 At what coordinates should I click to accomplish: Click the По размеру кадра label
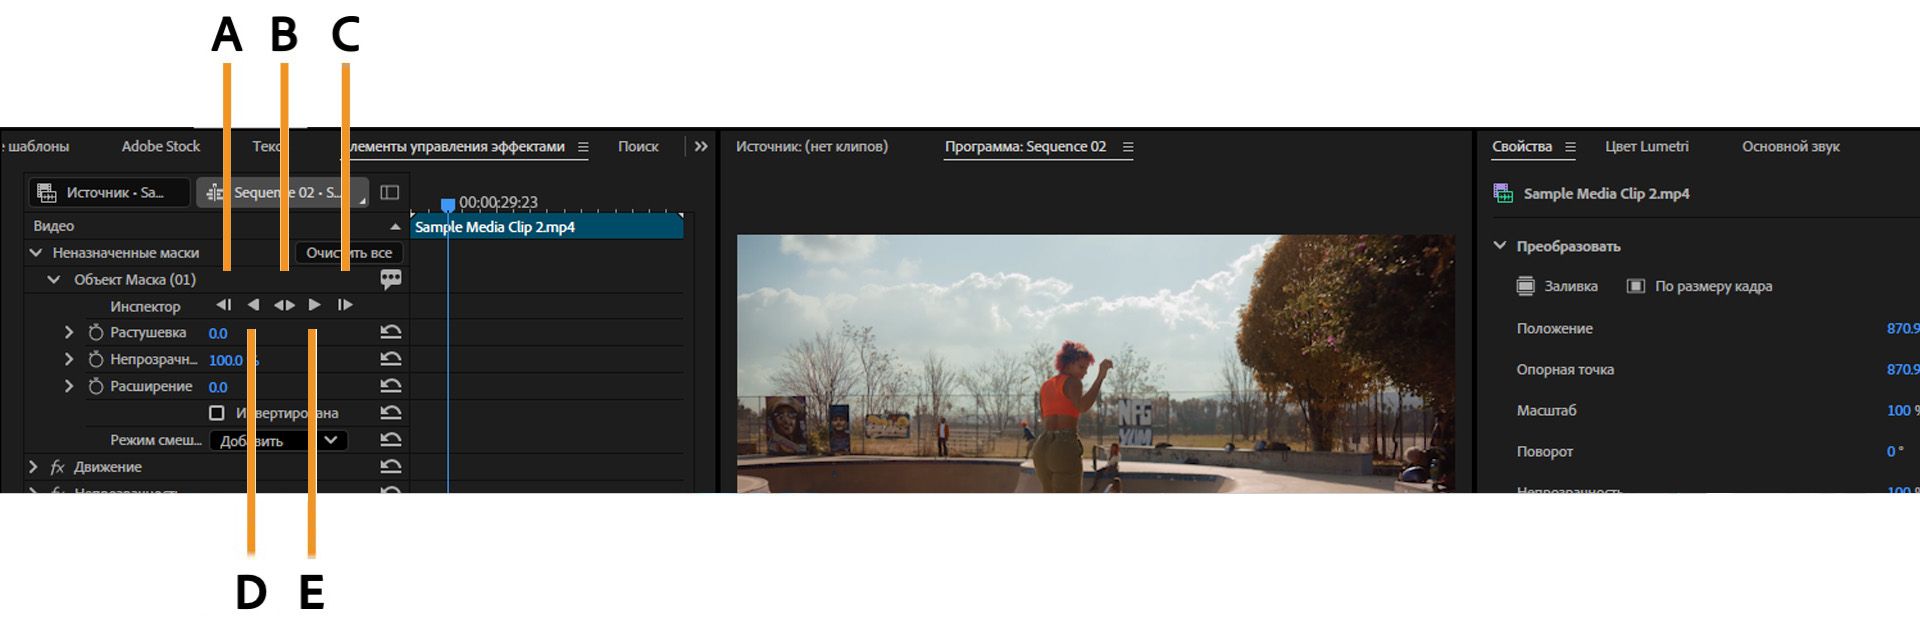1713,286
